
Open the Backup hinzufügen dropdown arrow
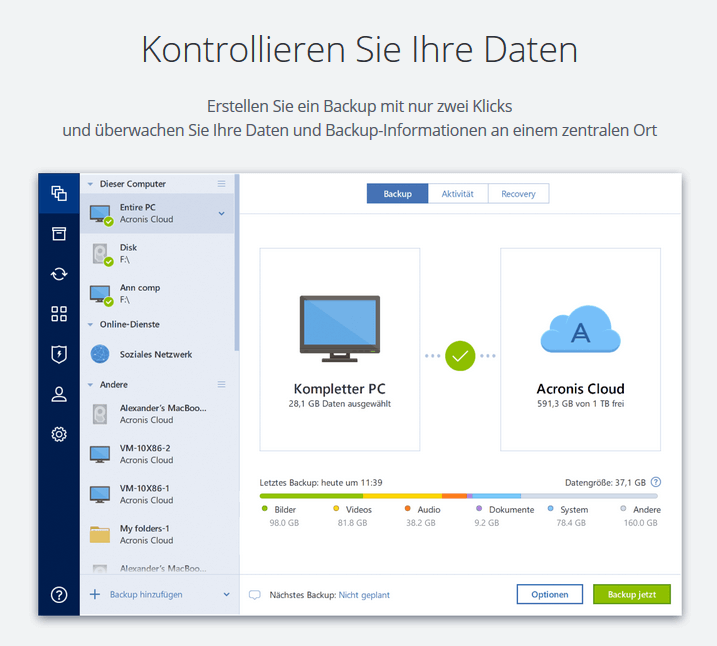[x=226, y=594]
